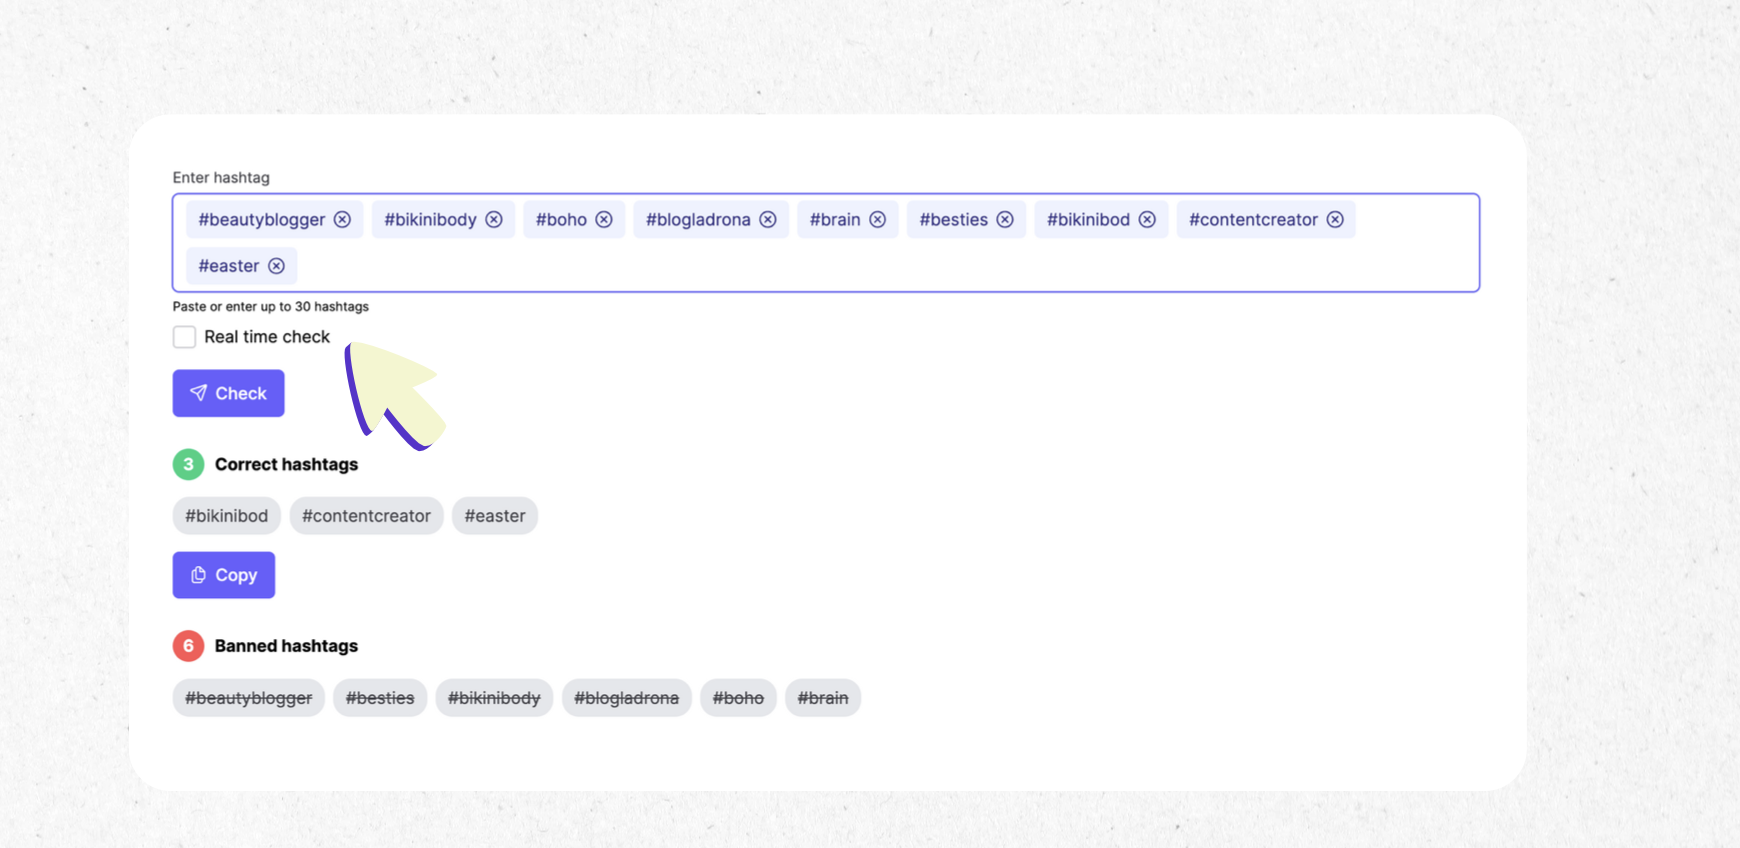Remove the #brain tag from input

point(877,219)
